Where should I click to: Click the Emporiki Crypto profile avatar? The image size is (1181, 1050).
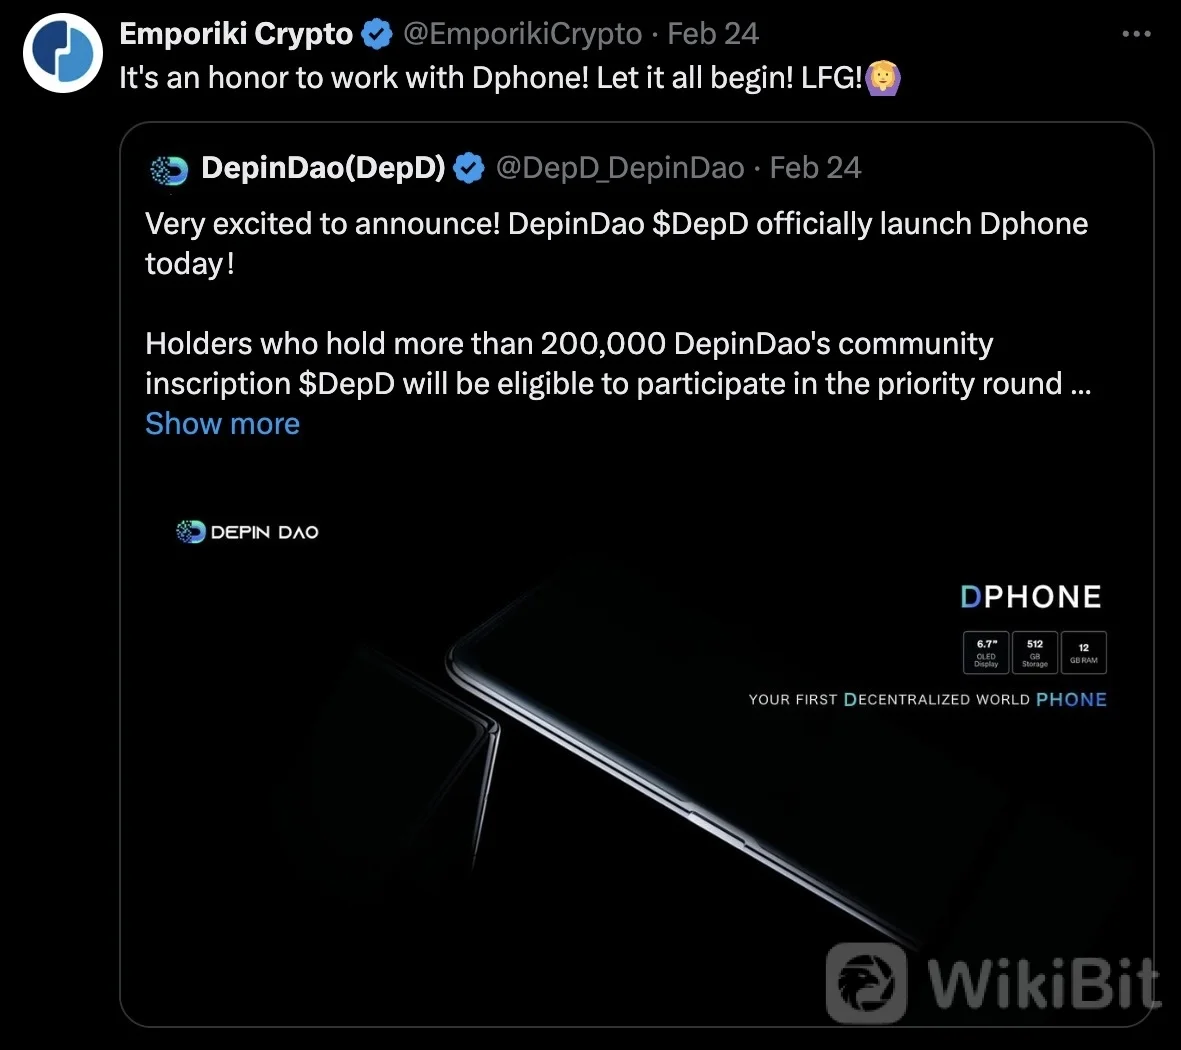click(63, 53)
